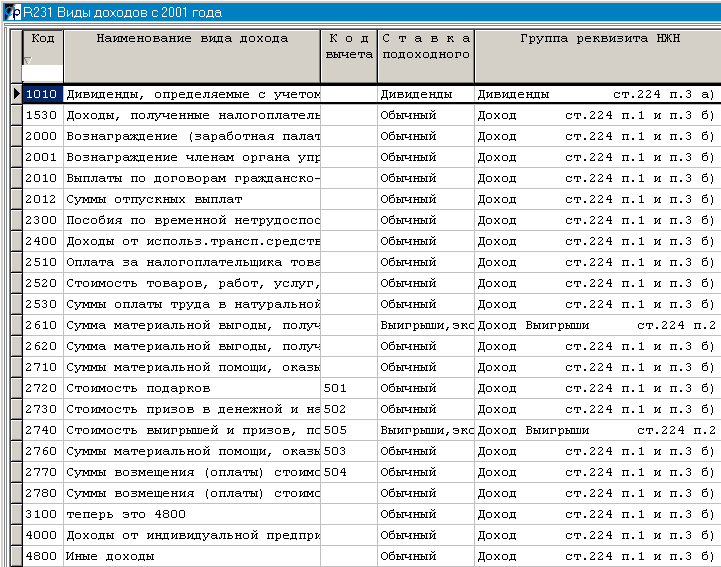Viewport: 721px width, 567px height.
Task: Select code cell 2710
Action: coord(42,367)
